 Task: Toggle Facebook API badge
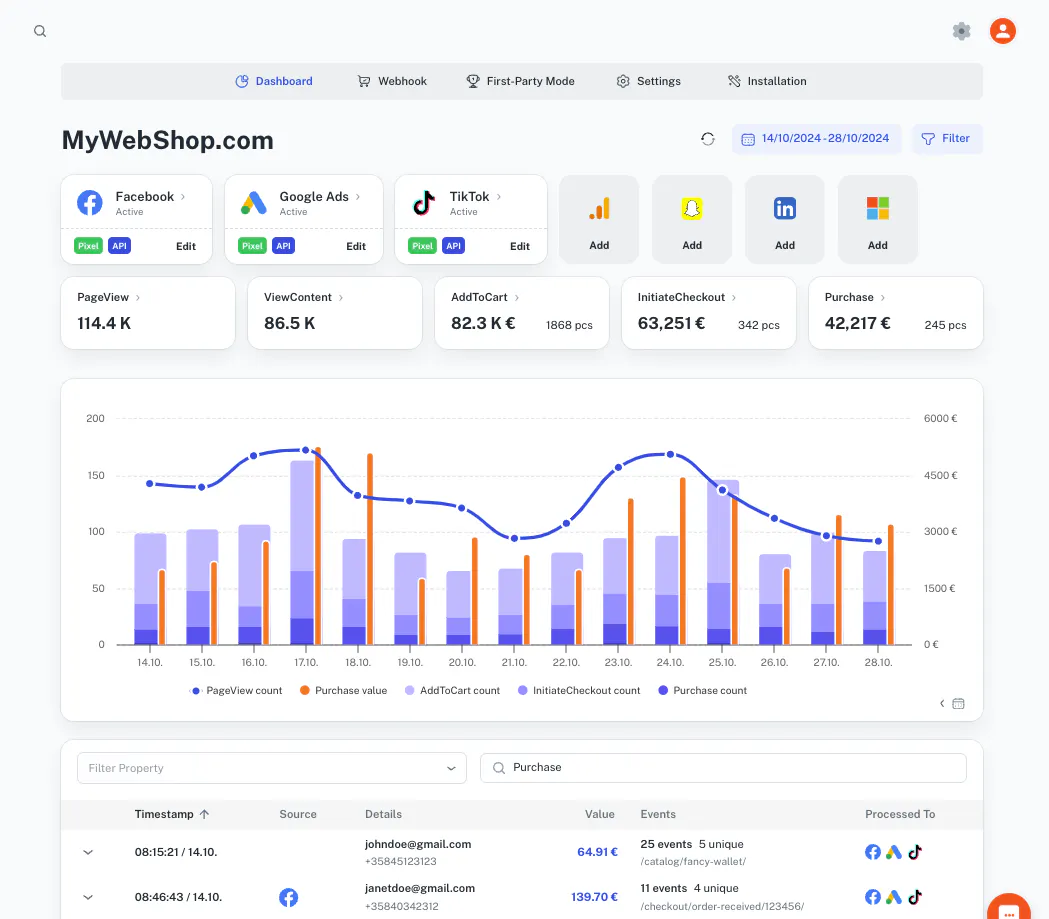[119, 246]
